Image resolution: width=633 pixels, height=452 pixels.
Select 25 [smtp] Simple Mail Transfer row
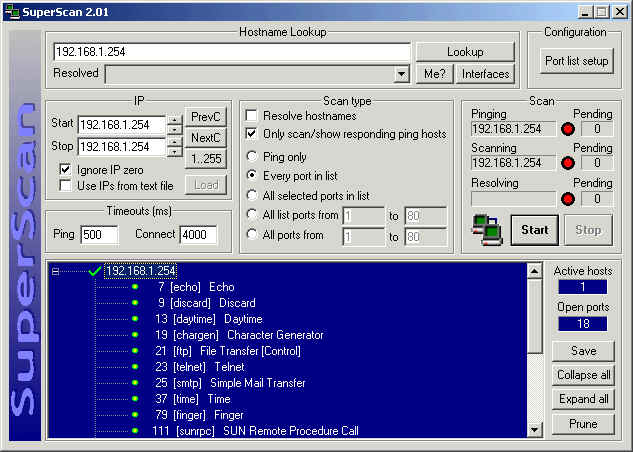[230, 383]
